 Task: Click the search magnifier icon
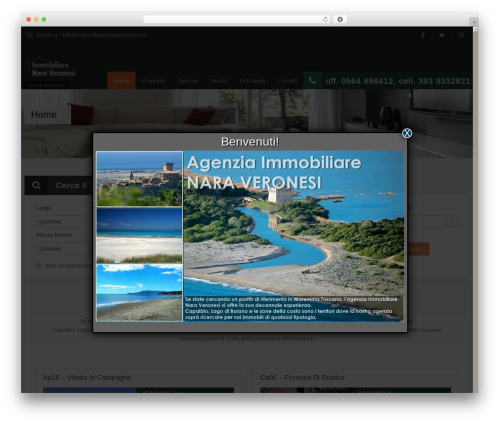click(36, 185)
